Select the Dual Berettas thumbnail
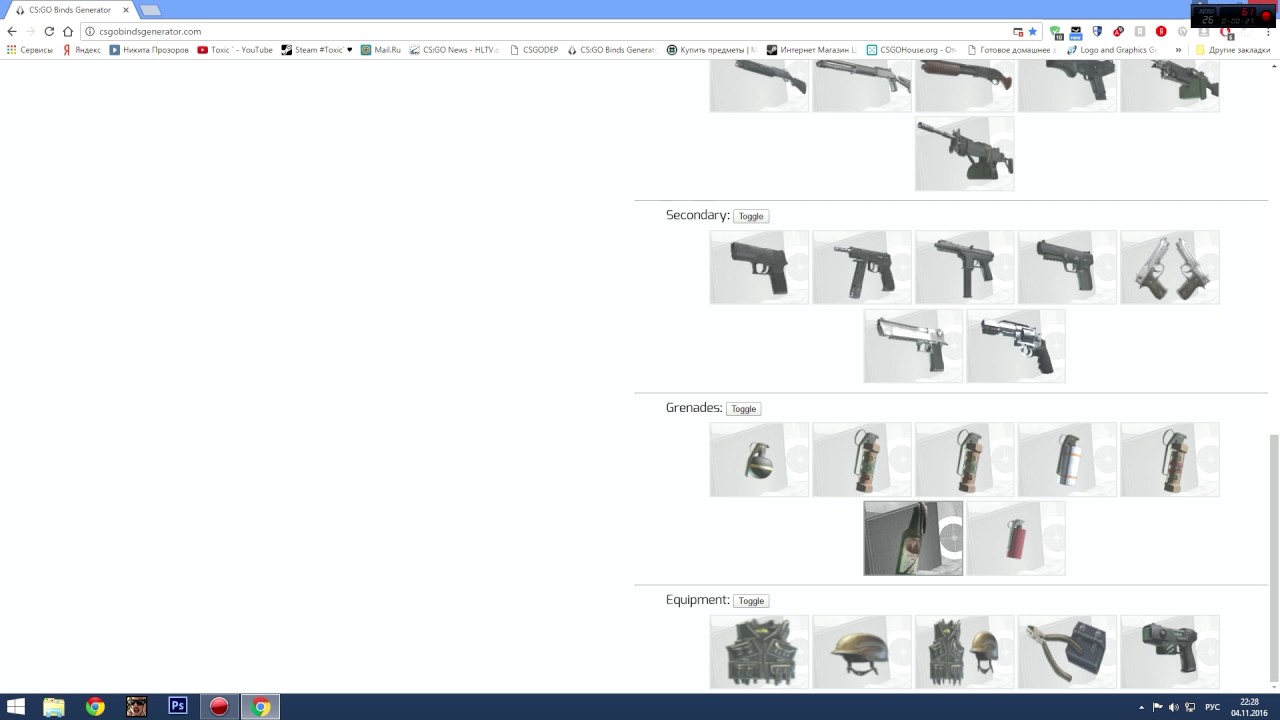Image resolution: width=1280 pixels, height=720 pixels. 1169,267
